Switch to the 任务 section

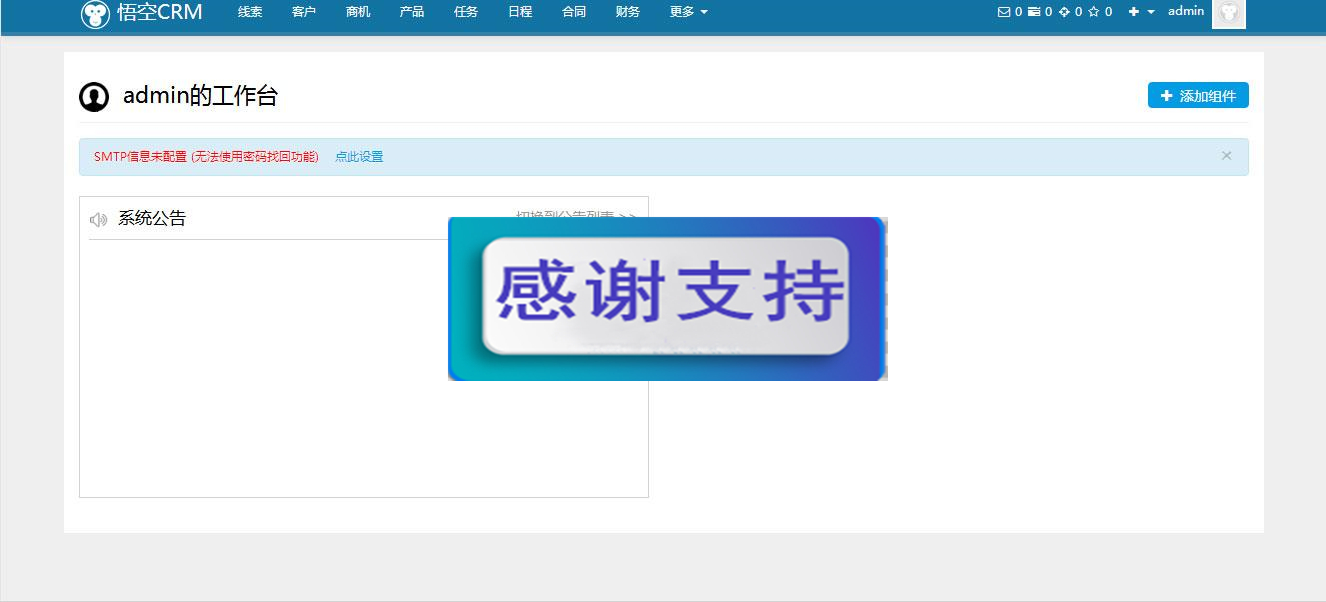pyautogui.click(x=465, y=11)
